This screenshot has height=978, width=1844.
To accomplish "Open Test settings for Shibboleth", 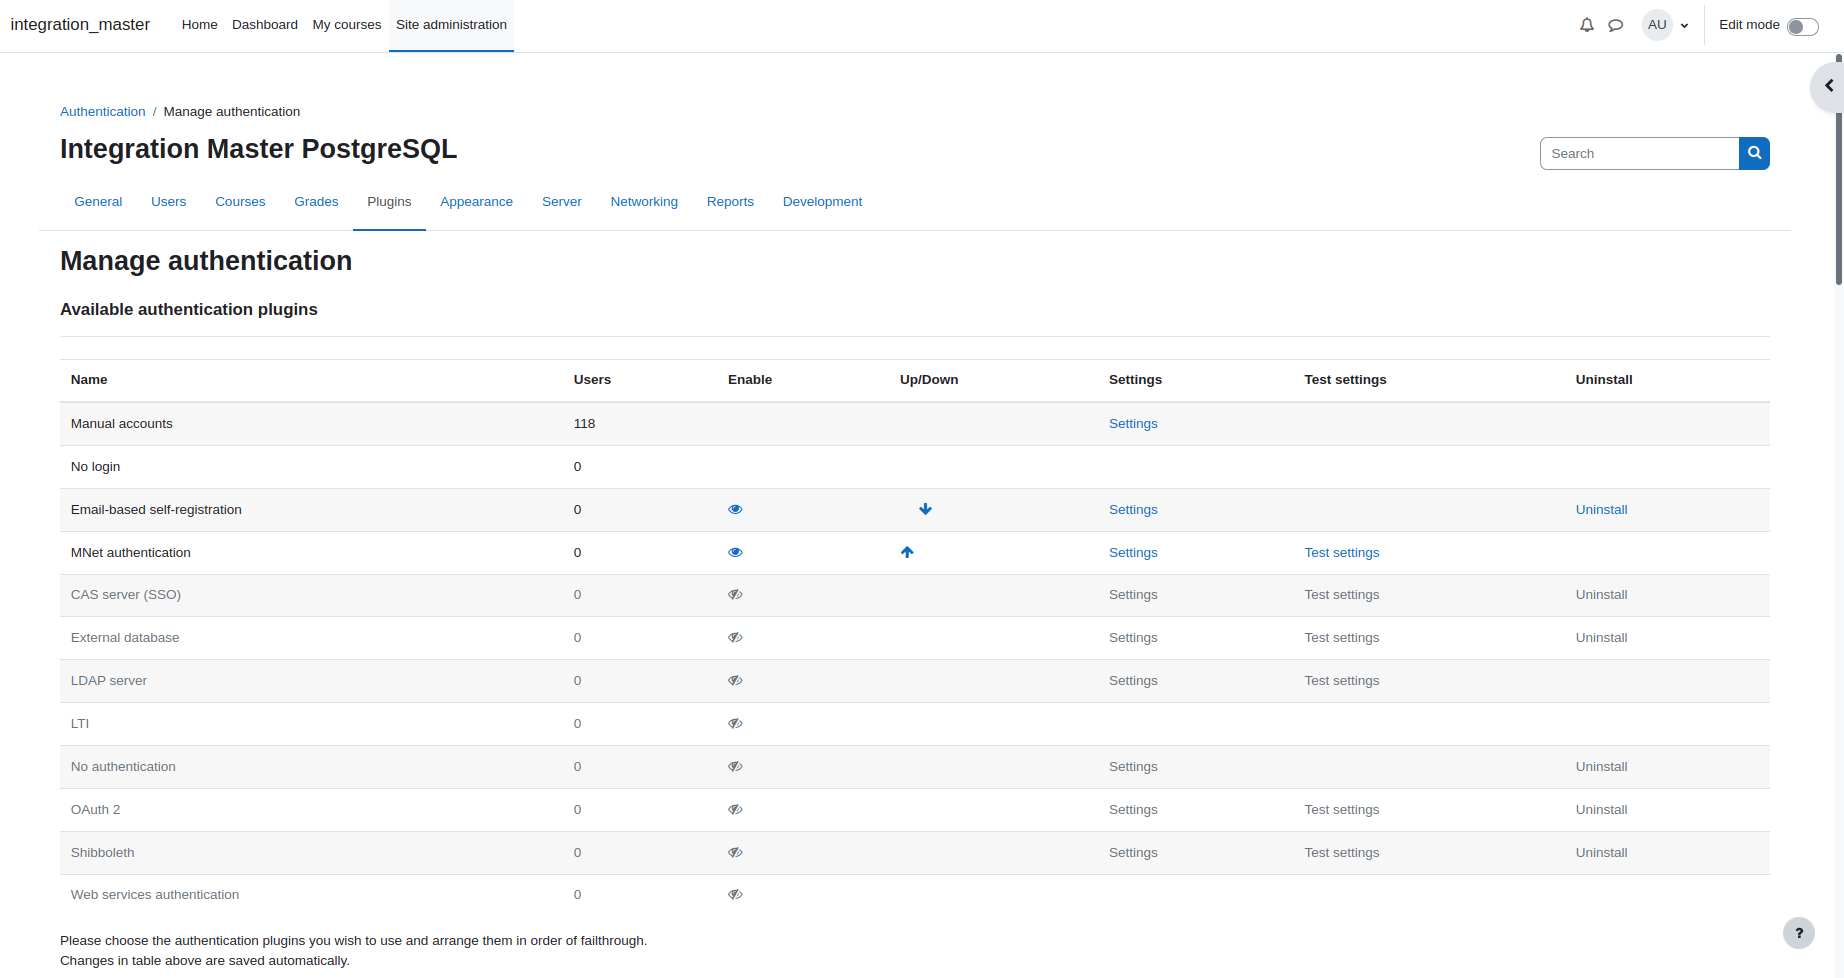I will [1341, 853].
